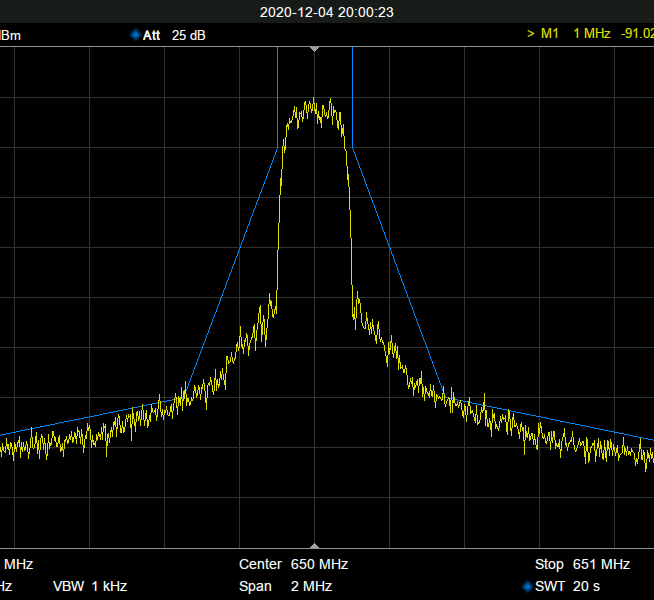The image size is (654, 600).
Task: Click the top center marker triangle
Action: point(314,49)
